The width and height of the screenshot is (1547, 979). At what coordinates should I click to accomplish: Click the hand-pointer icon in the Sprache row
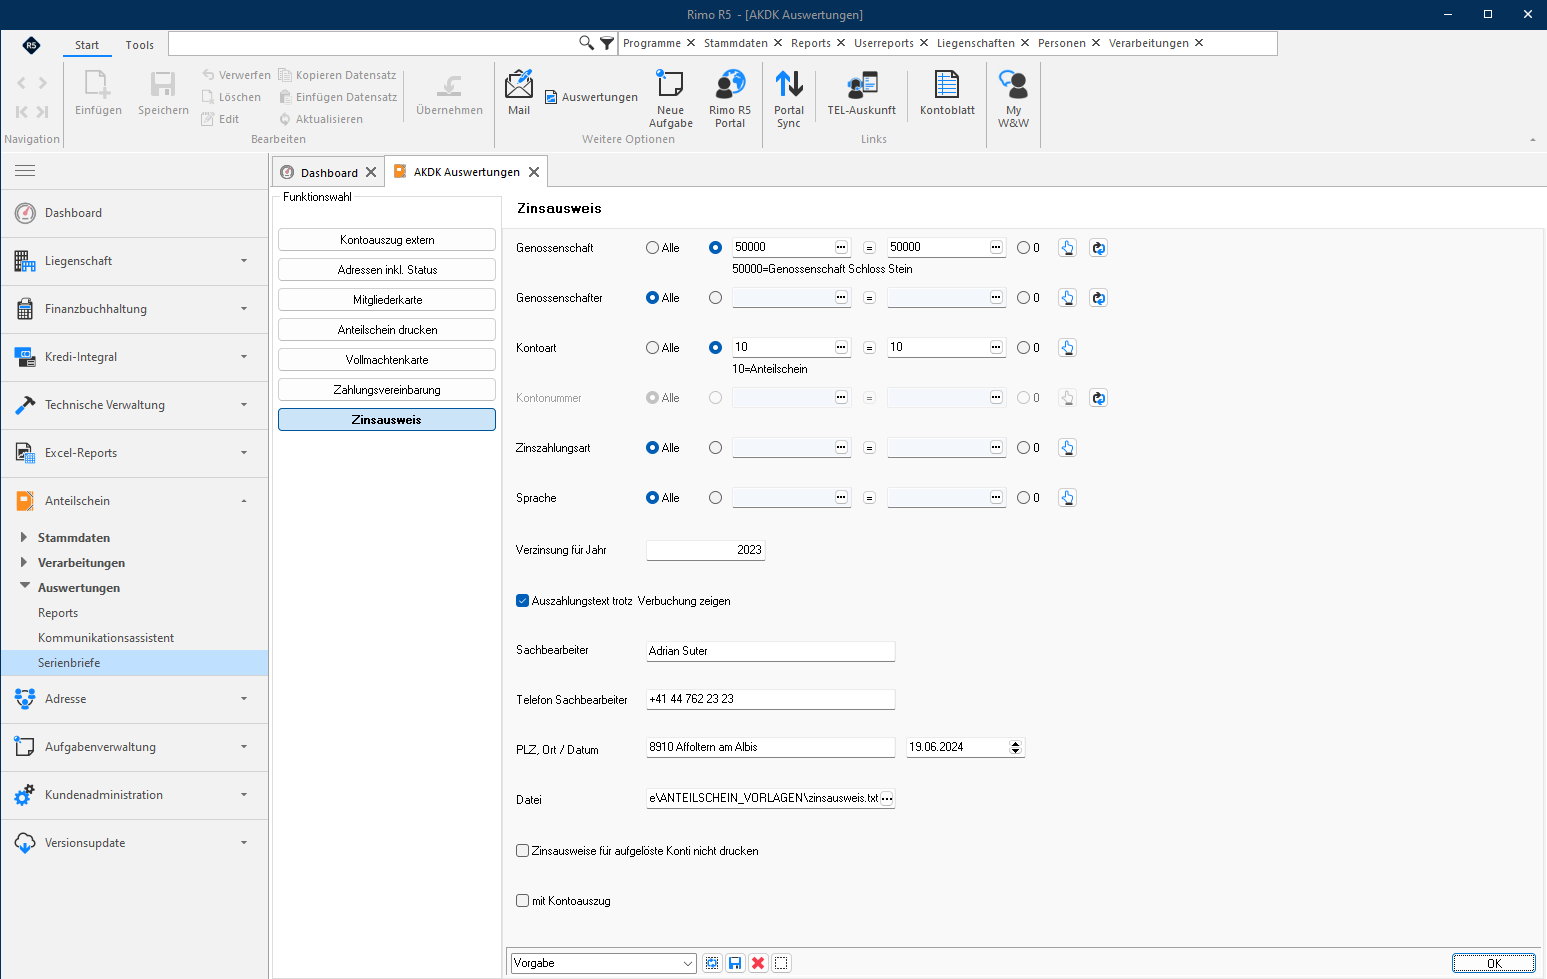pos(1067,498)
